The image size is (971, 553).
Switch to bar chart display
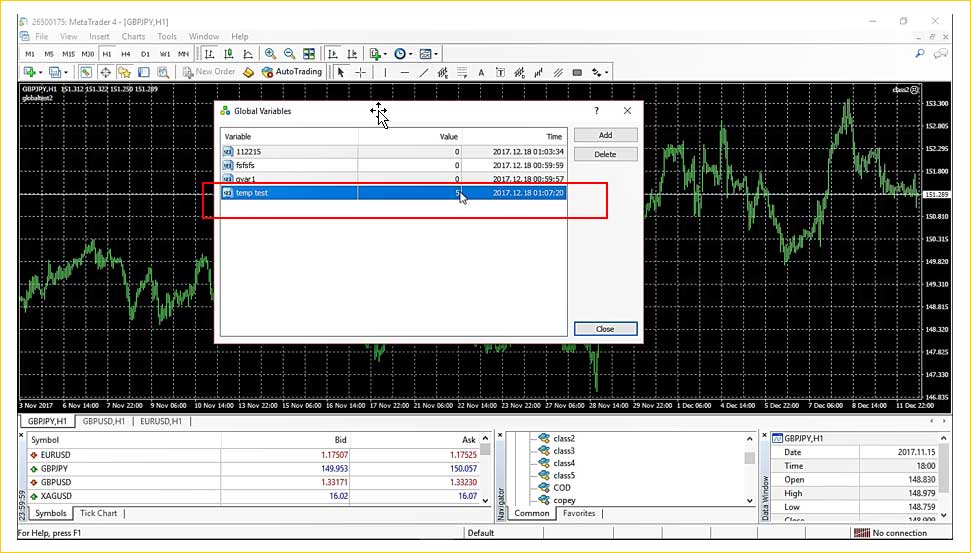pyautogui.click(x=209, y=54)
